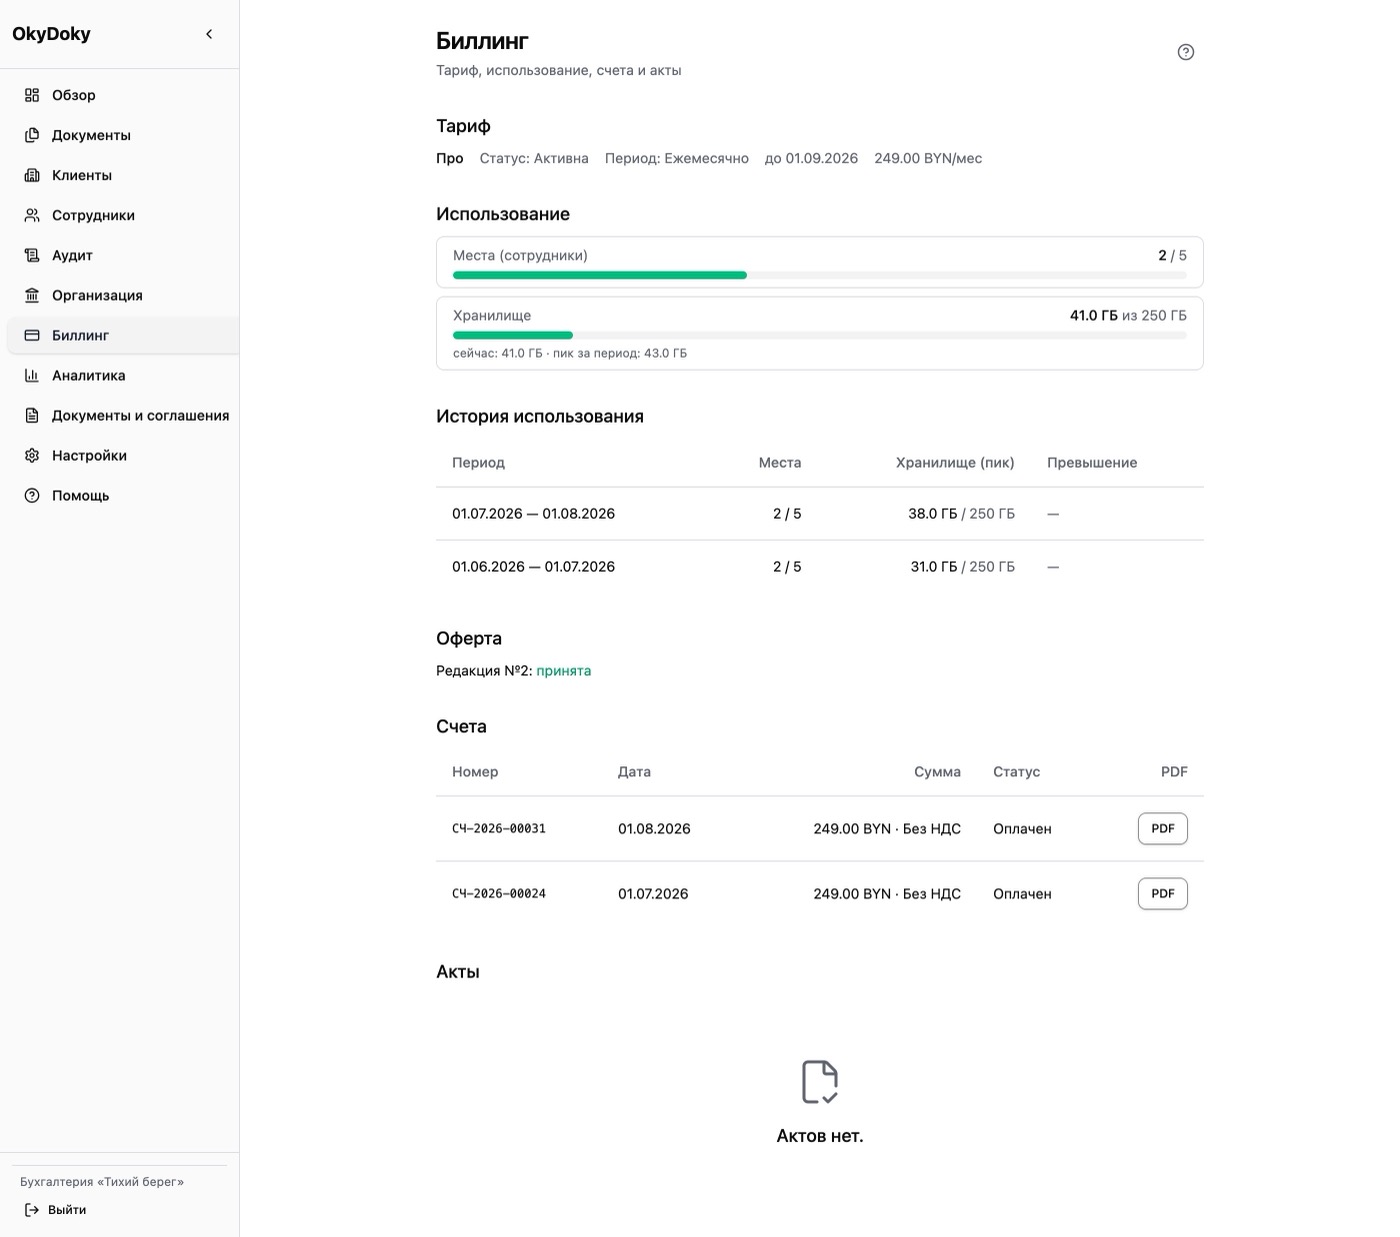Click the Сотрудники people icon
Image resolution: width=1400 pixels, height=1237 pixels.
click(x=32, y=215)
